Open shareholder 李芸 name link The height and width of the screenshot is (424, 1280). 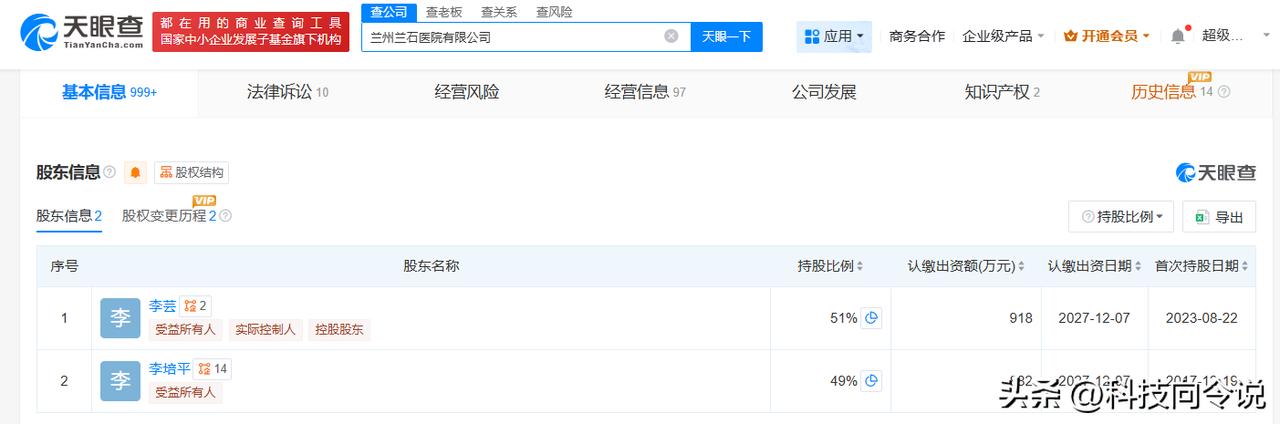tap(162, 306)
